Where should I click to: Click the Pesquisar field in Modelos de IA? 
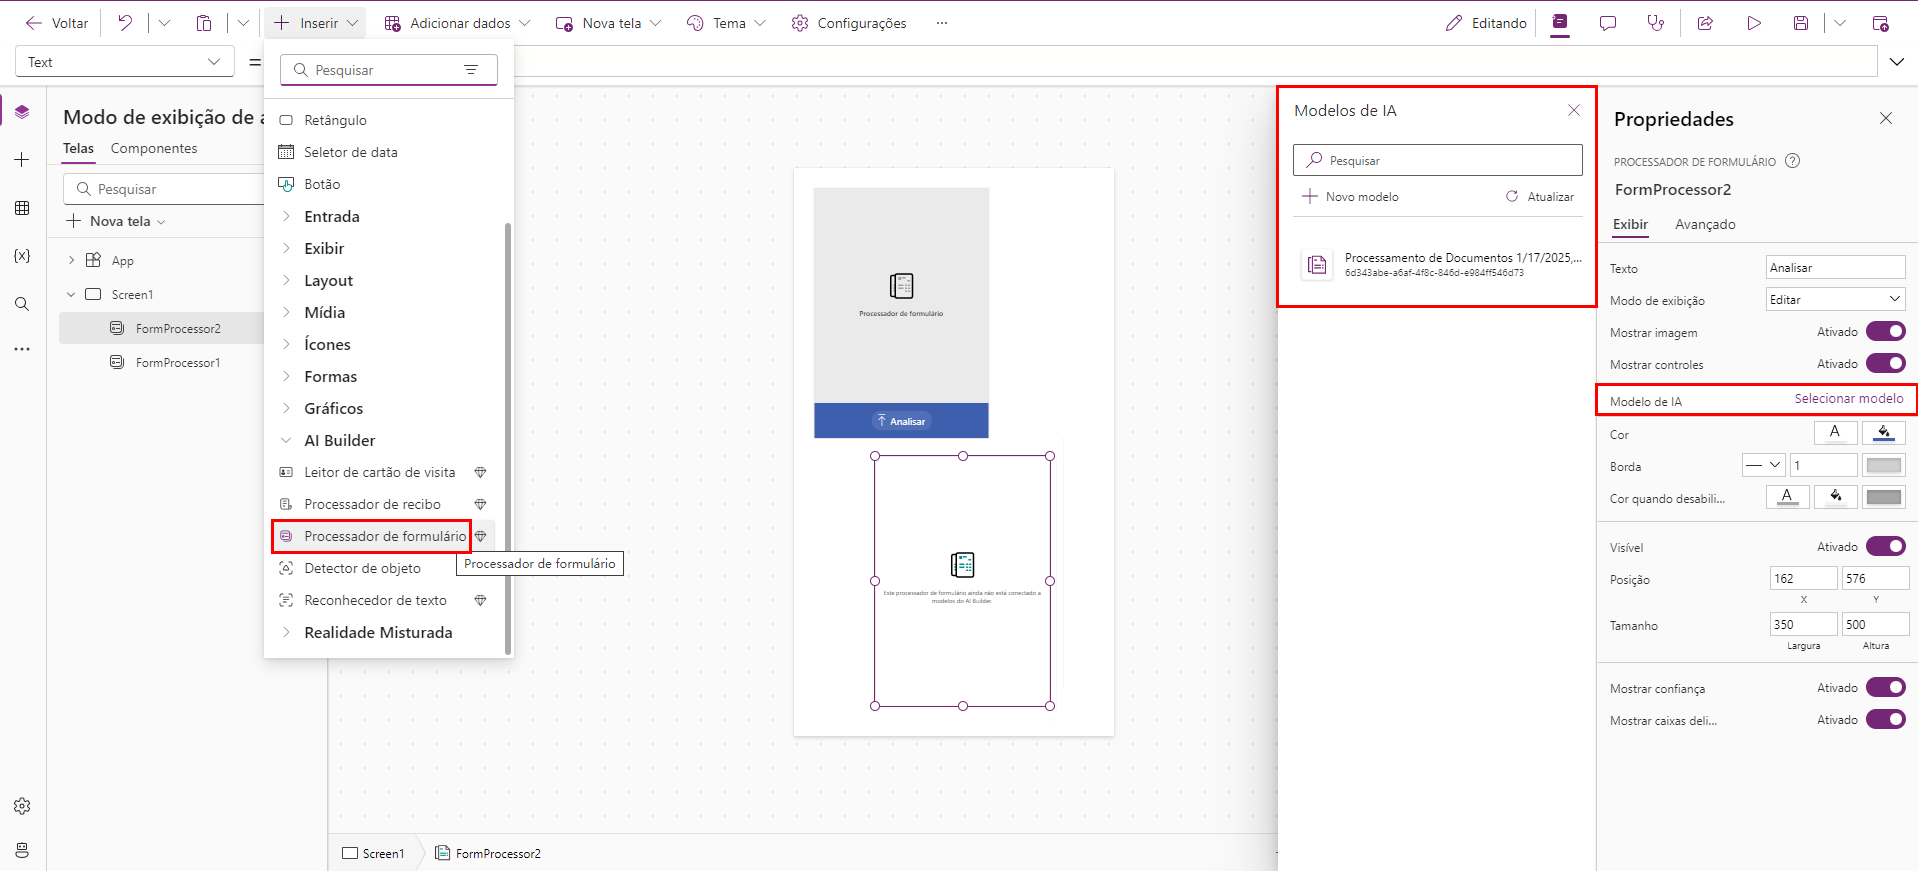[1437, 160]
